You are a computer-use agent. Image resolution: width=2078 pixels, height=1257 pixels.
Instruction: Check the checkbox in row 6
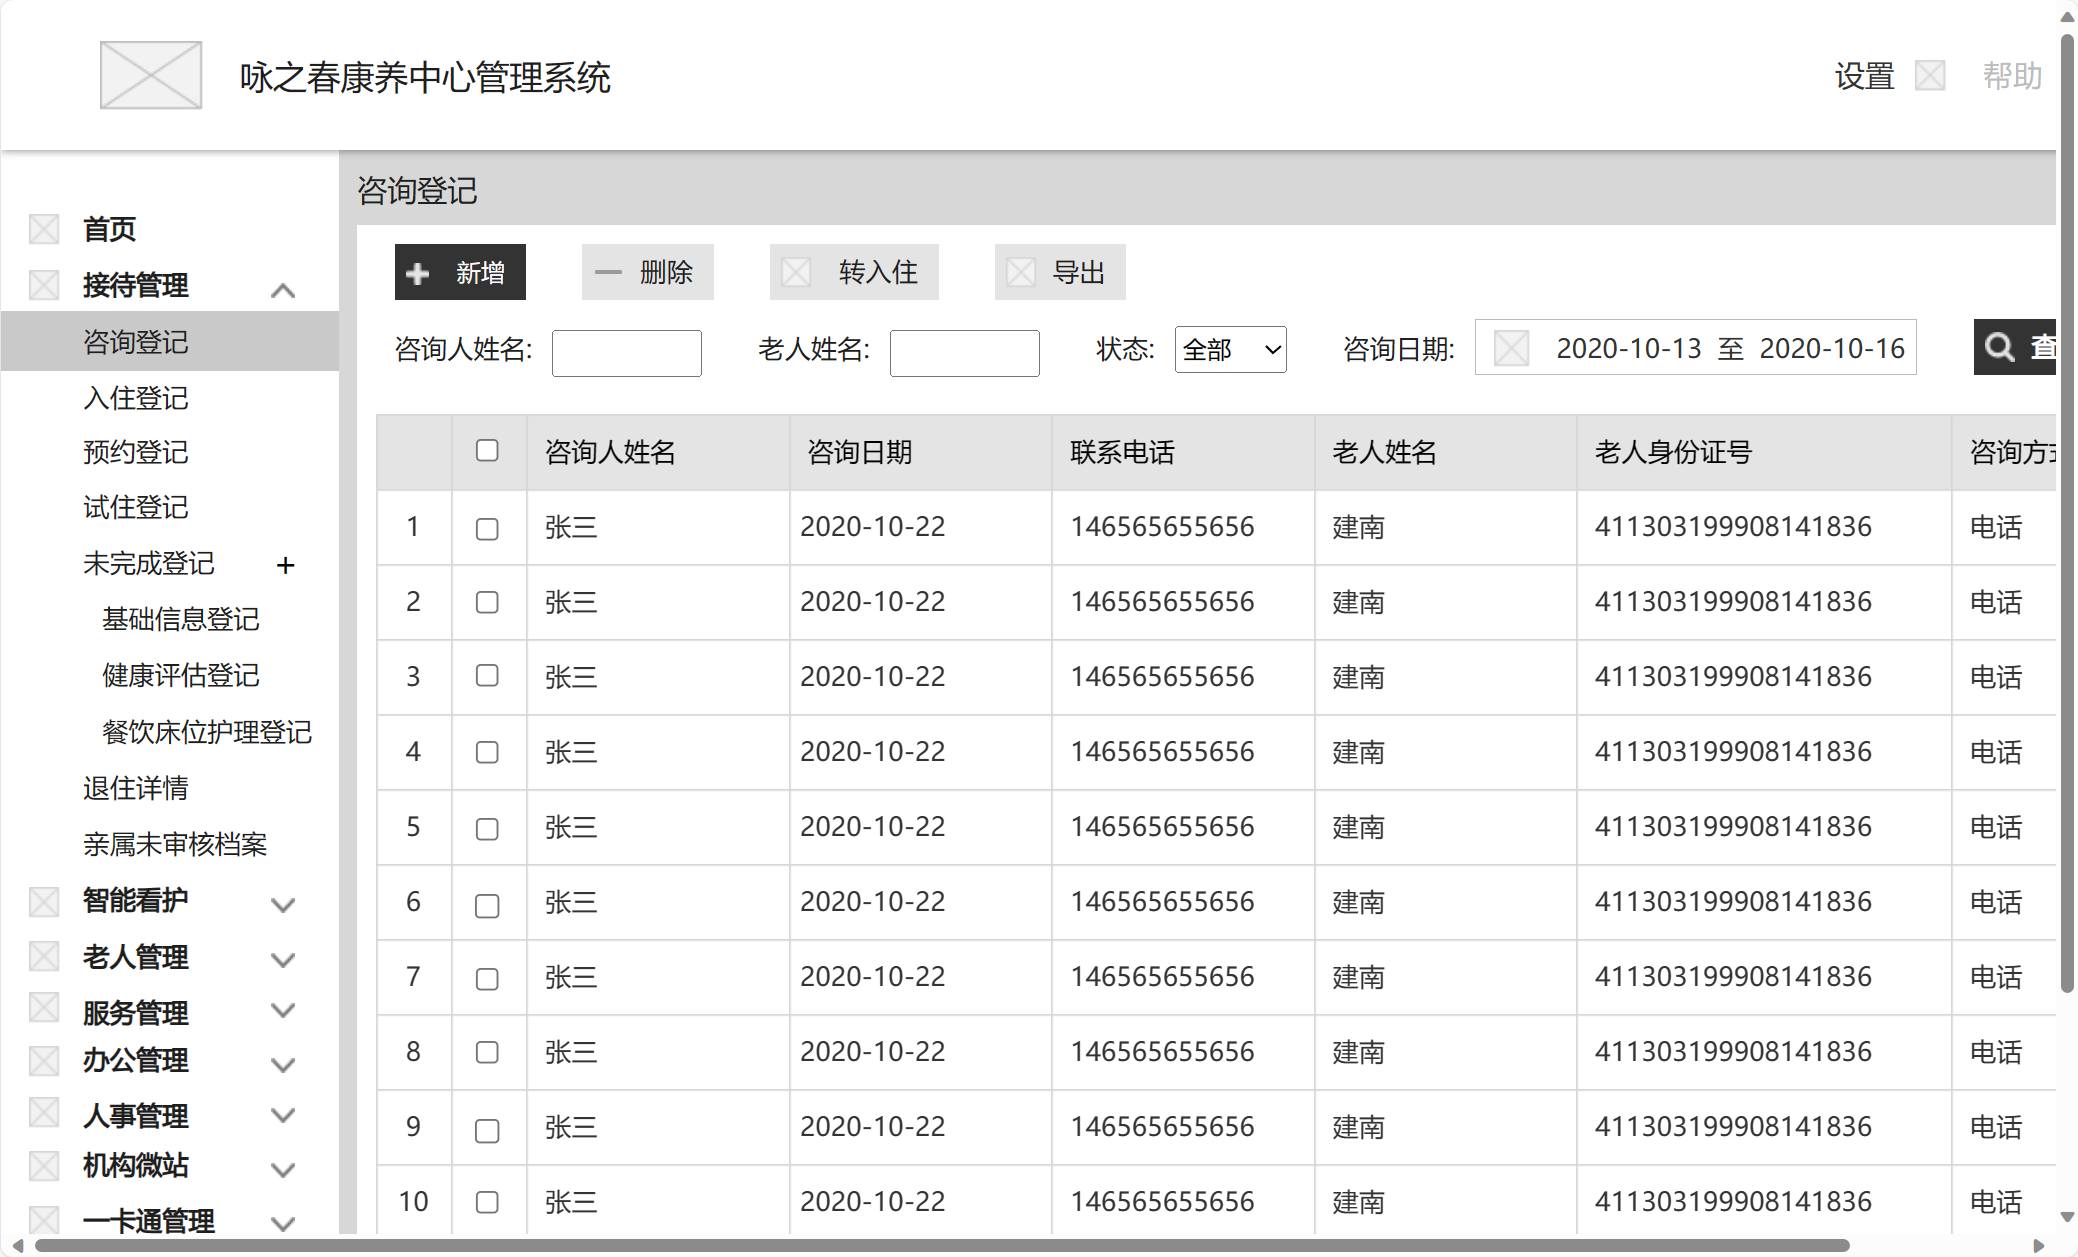(487, 906)
